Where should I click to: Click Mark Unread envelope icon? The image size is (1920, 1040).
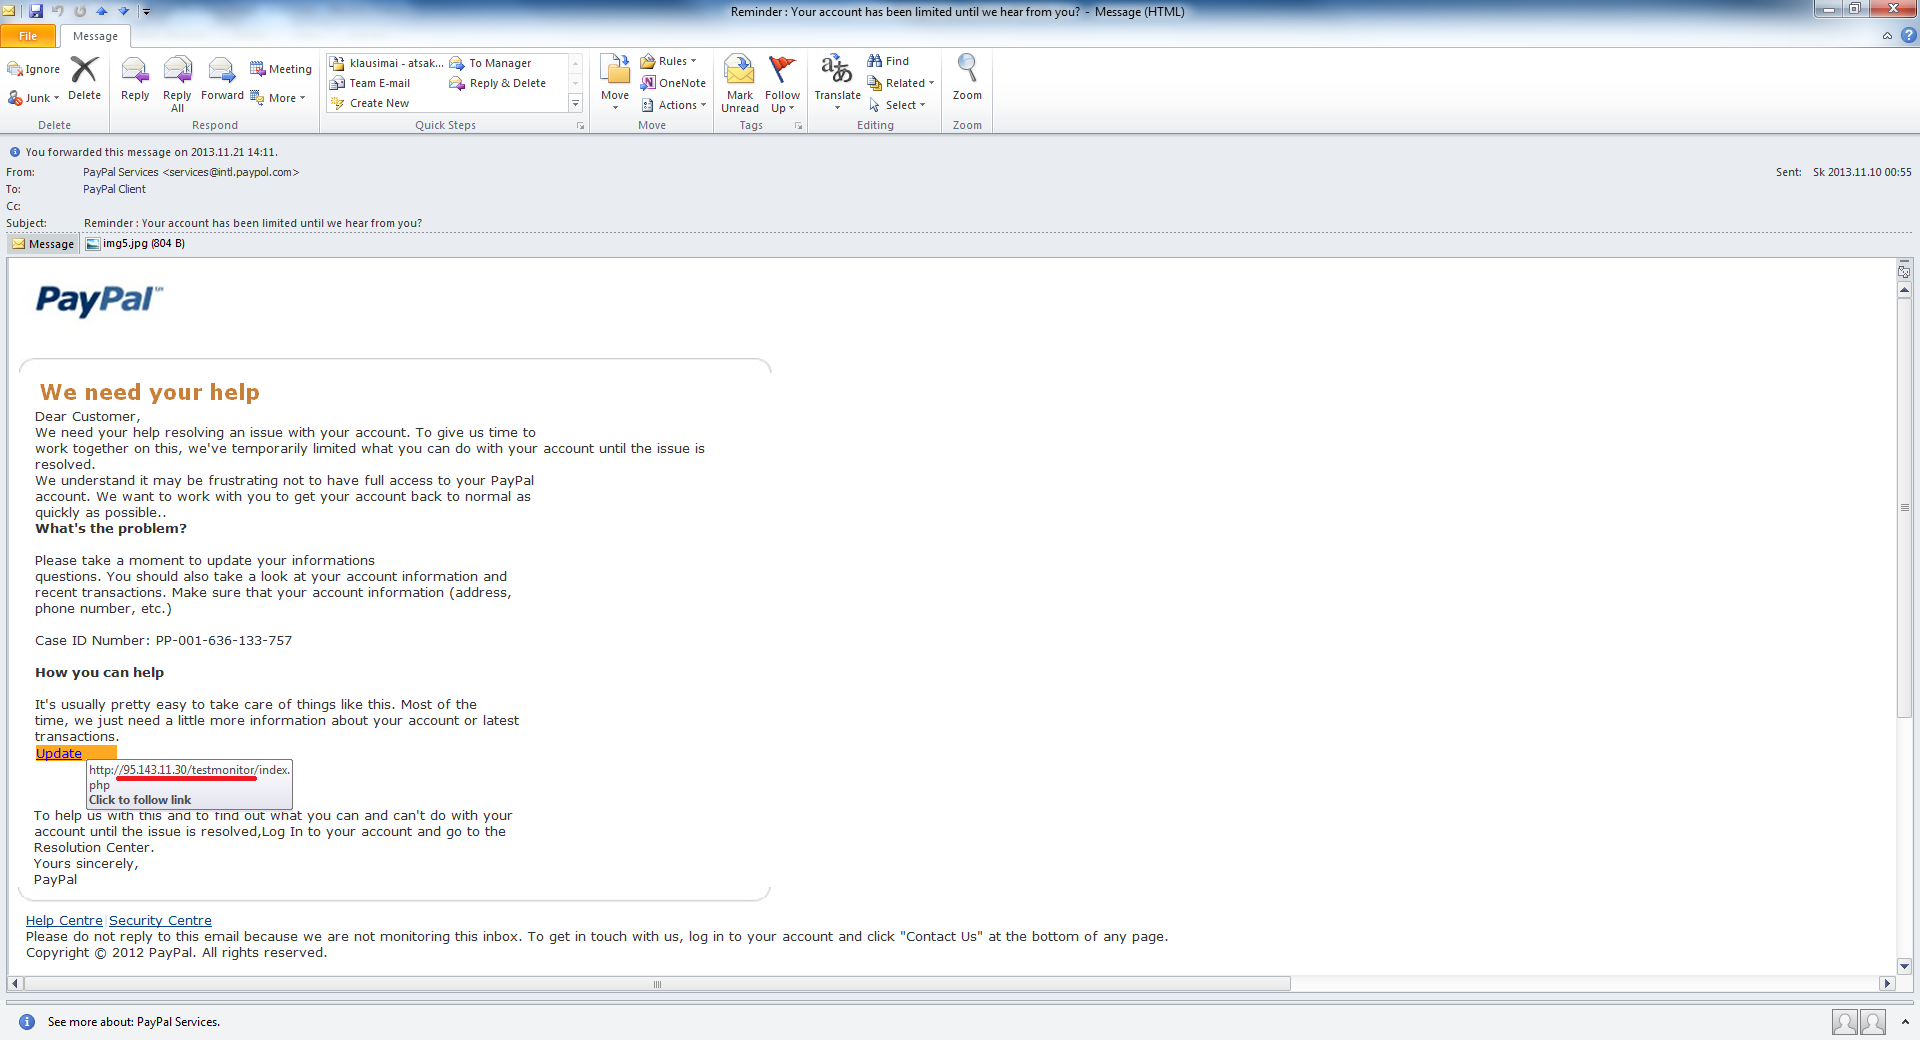point(740,70)
